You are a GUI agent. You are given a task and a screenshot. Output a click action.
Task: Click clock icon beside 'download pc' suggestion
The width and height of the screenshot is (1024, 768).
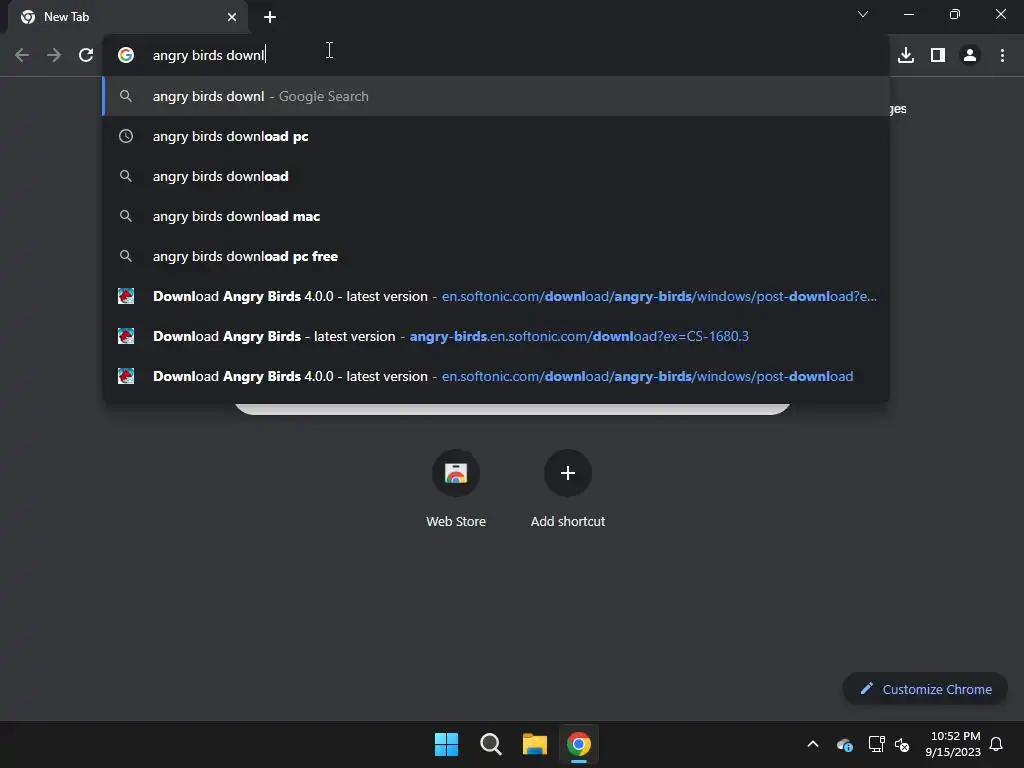126,136
